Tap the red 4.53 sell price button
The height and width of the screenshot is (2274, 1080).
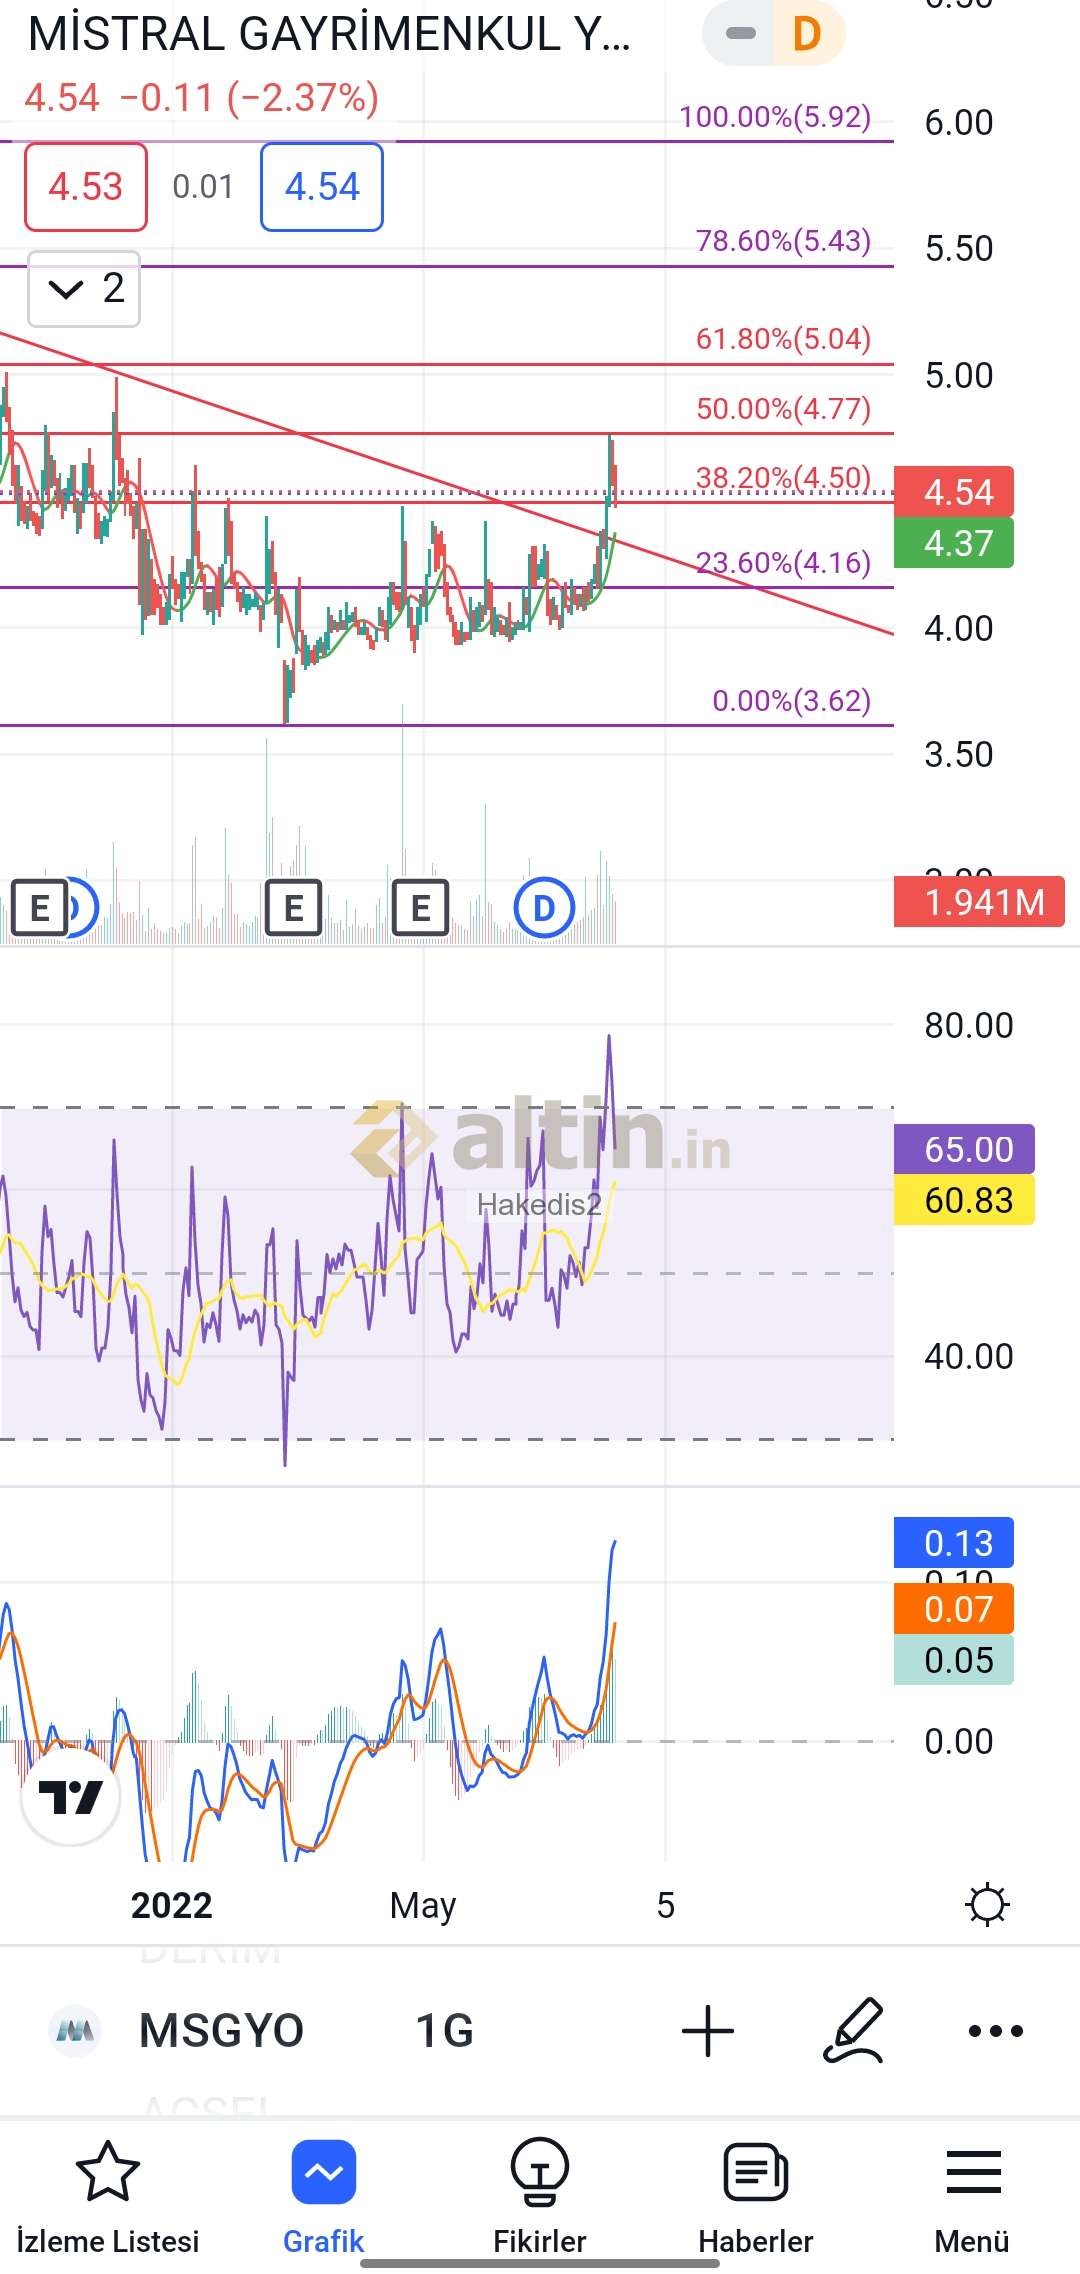click(86, 187)
